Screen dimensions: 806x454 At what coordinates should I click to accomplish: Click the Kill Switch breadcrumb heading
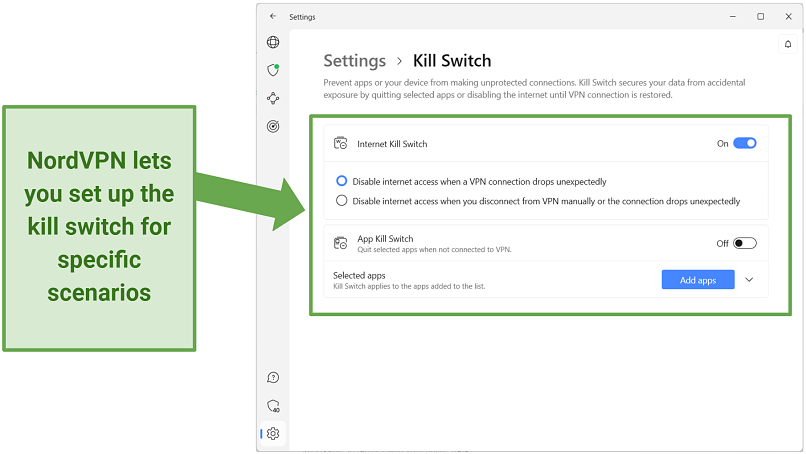point(452,61)
